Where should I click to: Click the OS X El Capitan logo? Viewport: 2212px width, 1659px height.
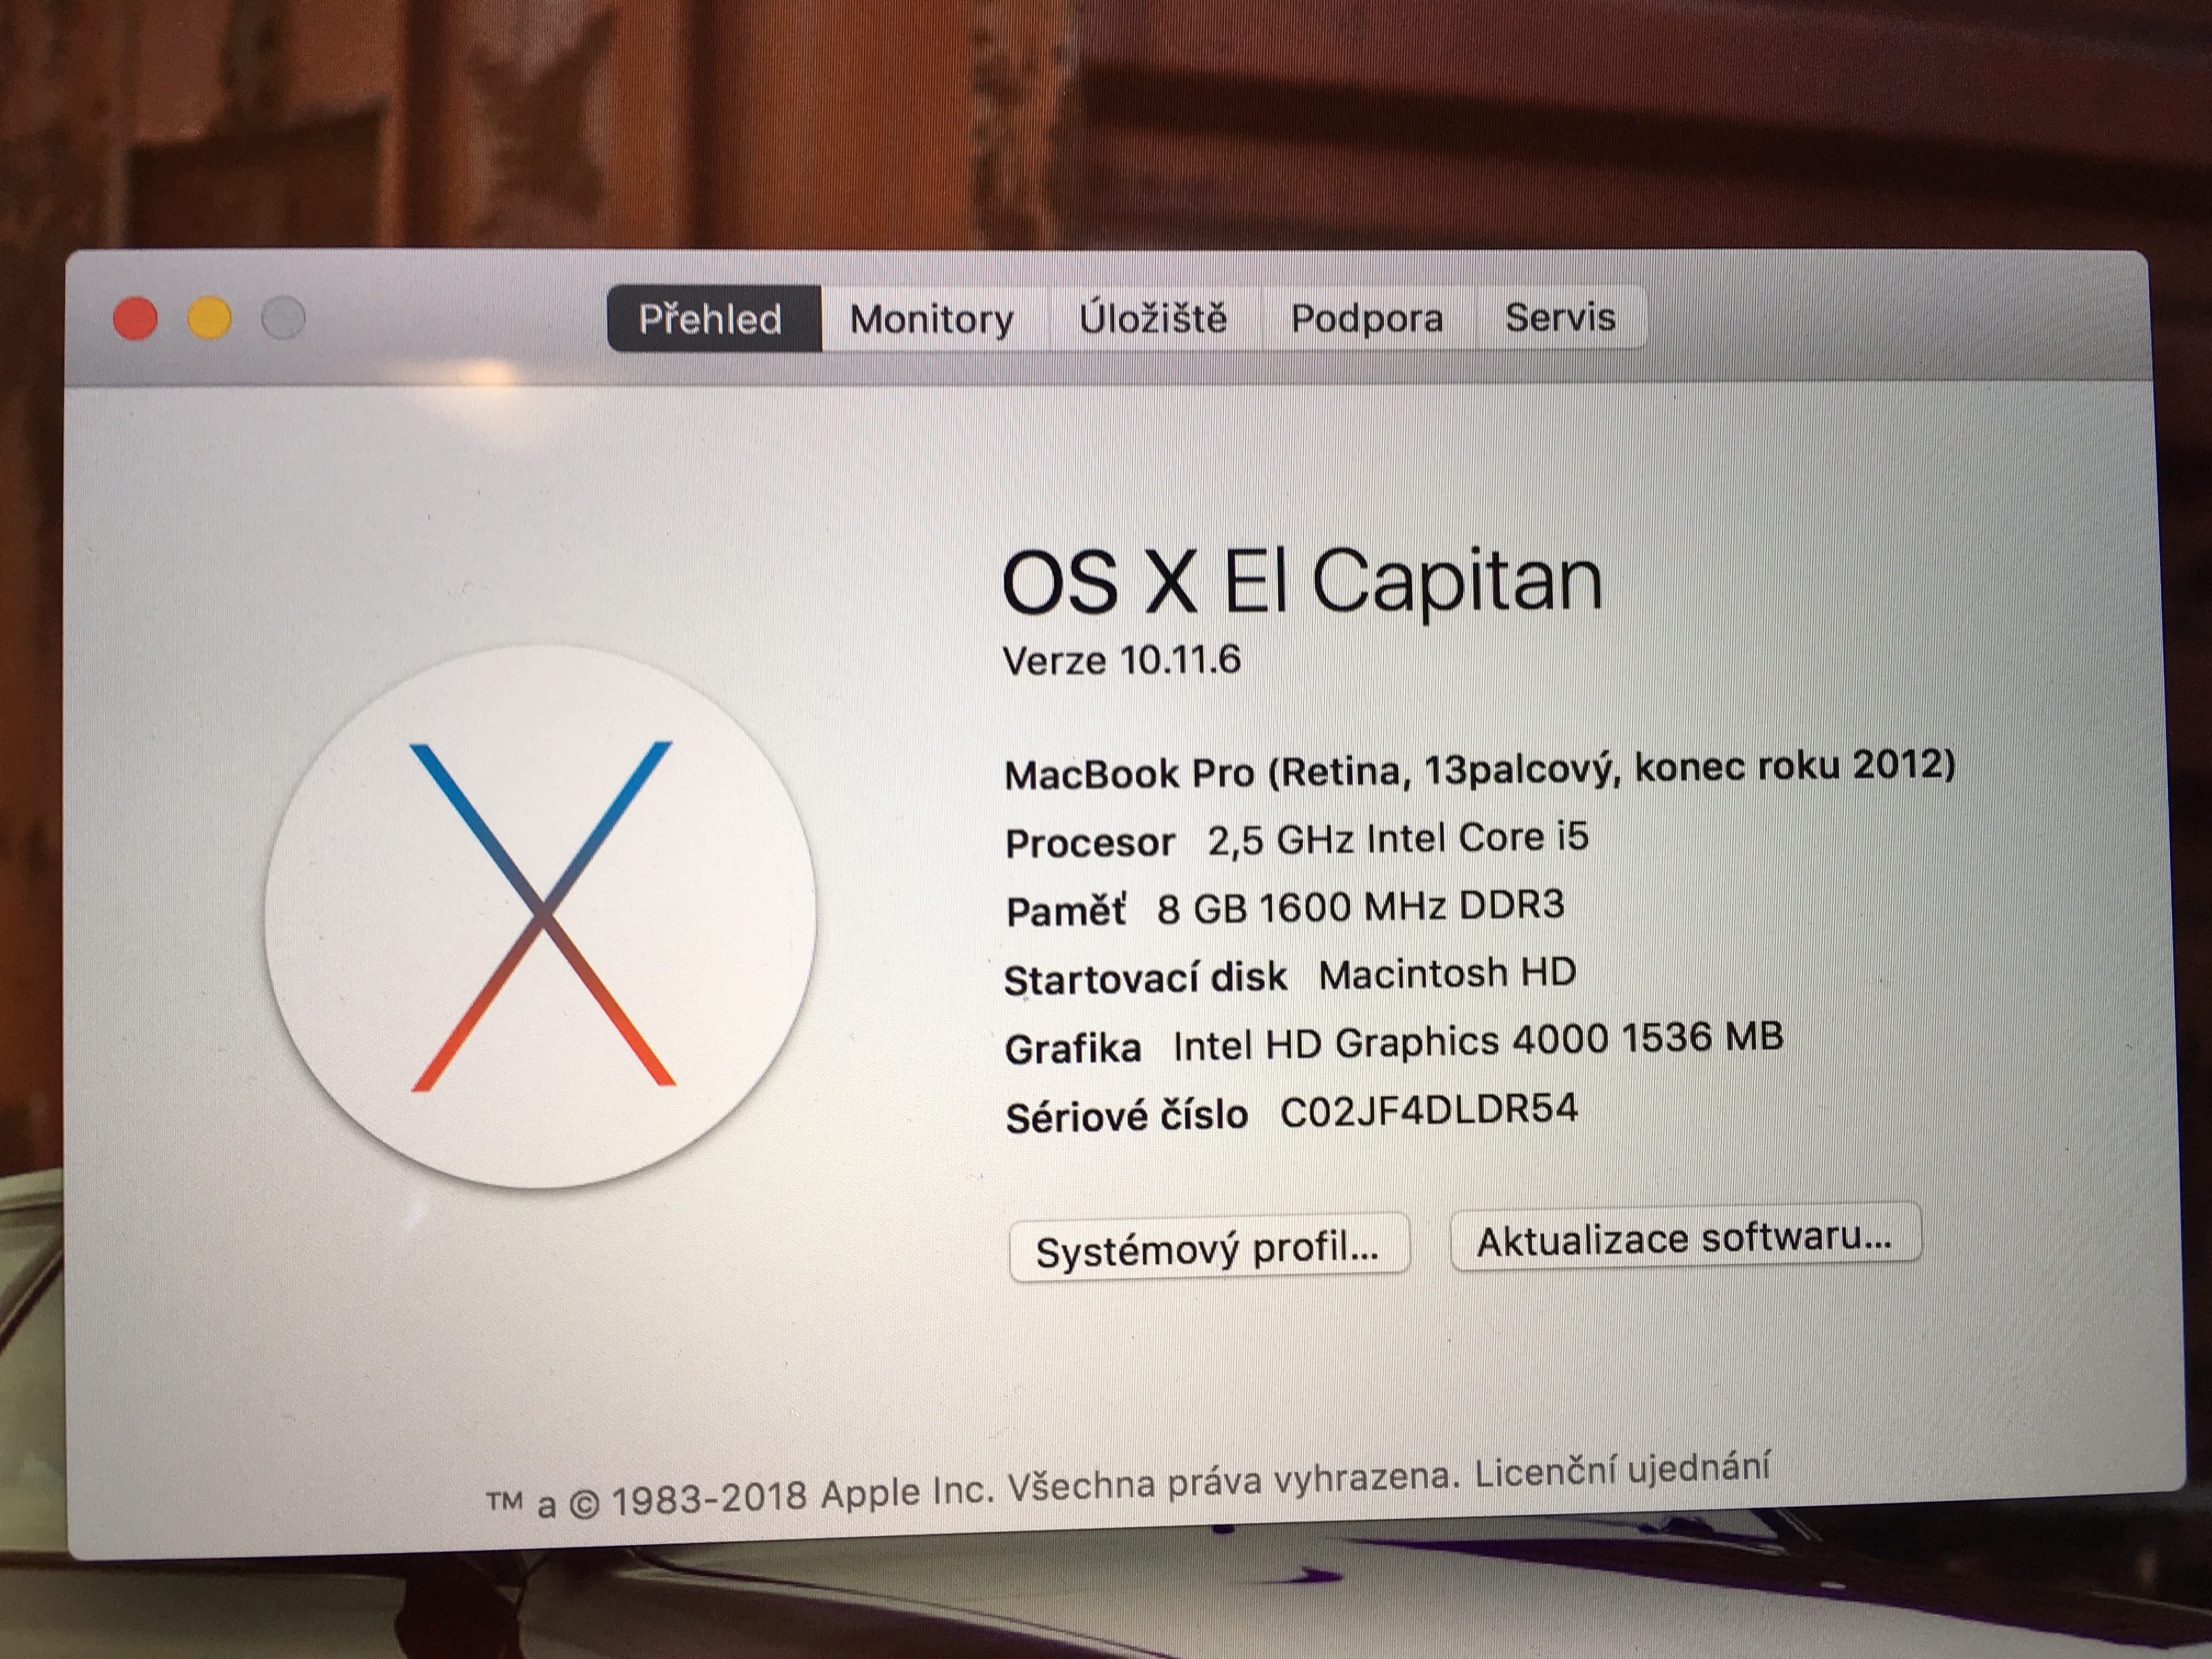[x=541, y=917]
